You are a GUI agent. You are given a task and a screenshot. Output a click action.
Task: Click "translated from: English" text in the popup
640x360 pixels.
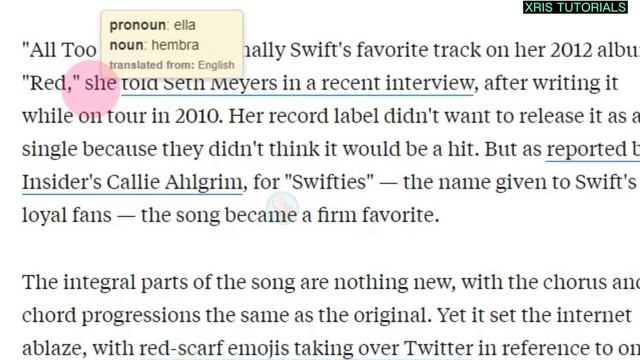[x=172, y=65]
